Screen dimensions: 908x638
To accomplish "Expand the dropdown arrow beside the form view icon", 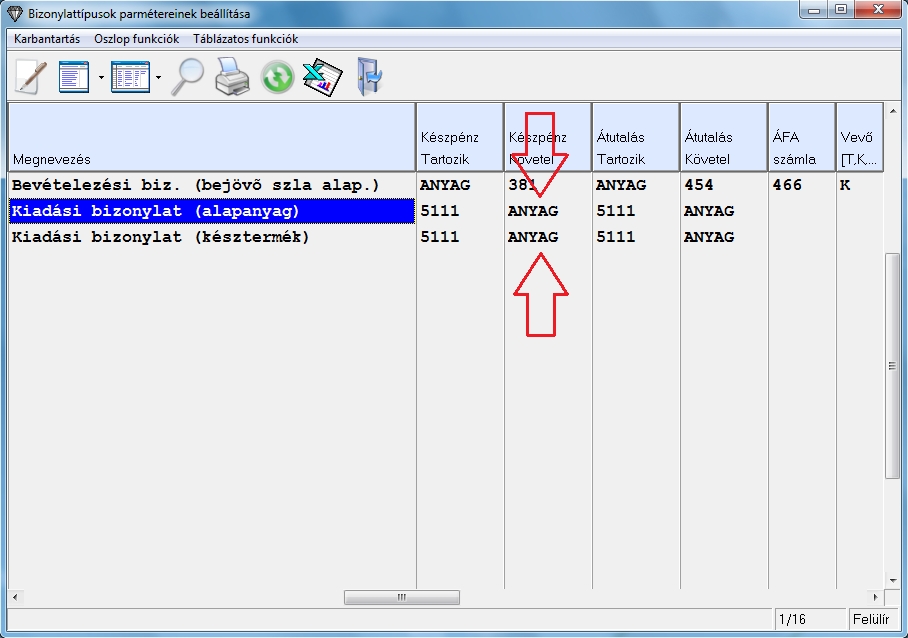I will [x=101, y=78].
